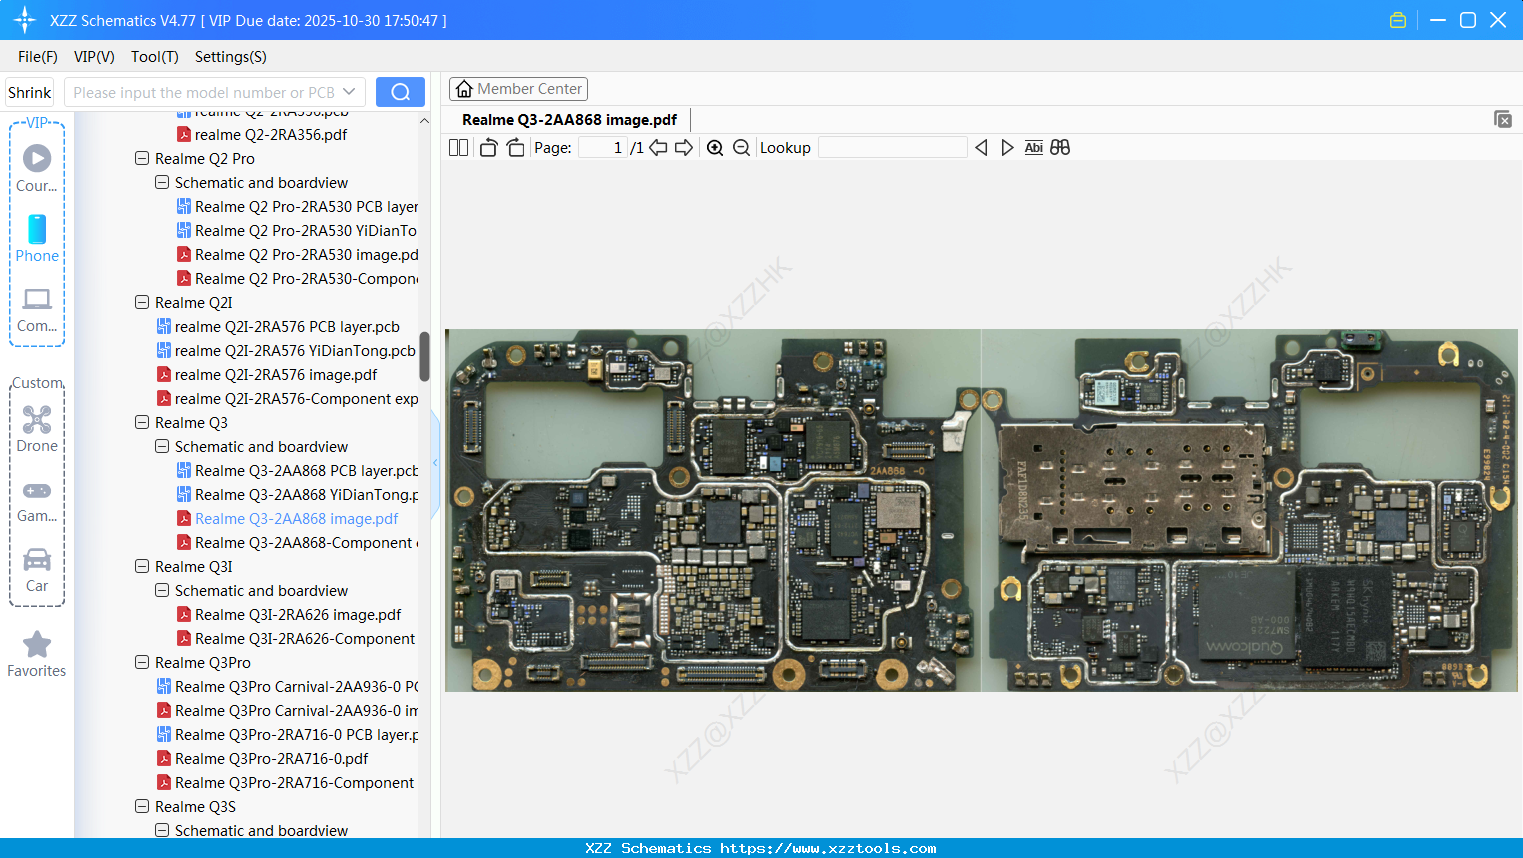
Task: Click the Member Center button
Action: point(518,89)
